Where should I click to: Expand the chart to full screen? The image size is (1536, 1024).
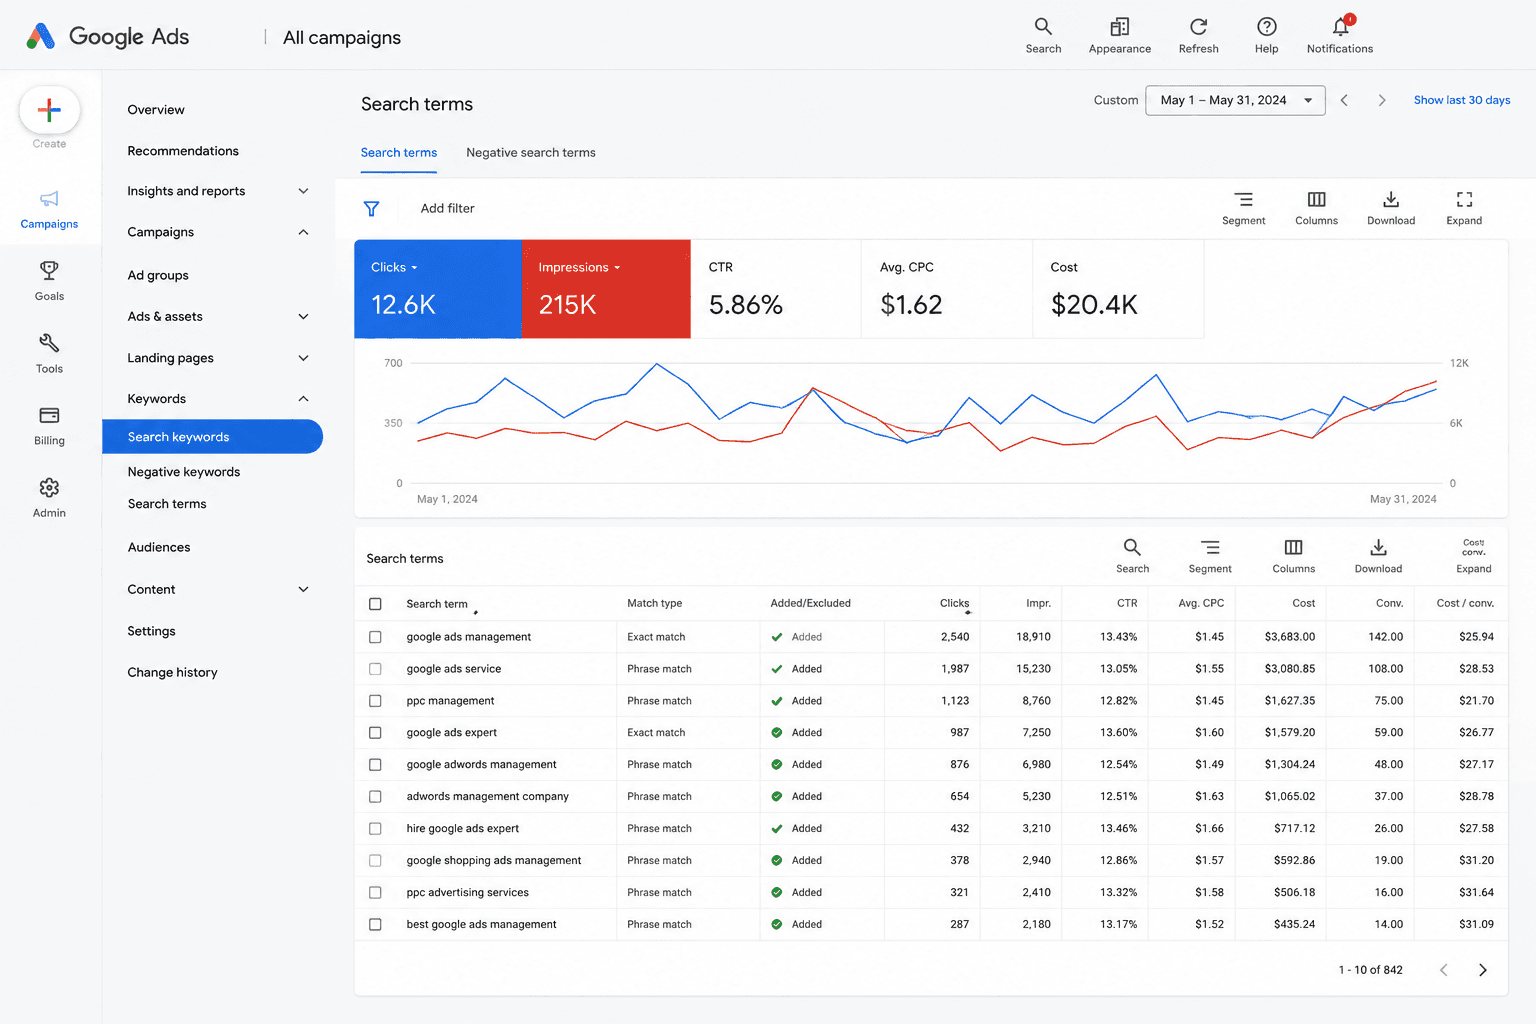coord(1464,208)
